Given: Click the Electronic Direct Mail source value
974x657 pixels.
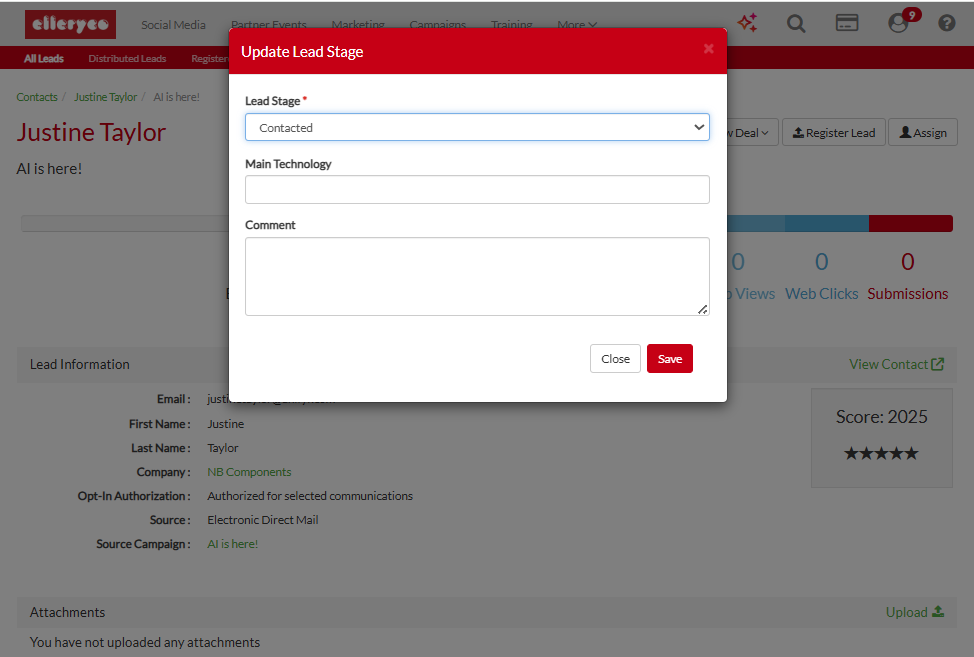Looking at the screenshot, I should (263, 520).
